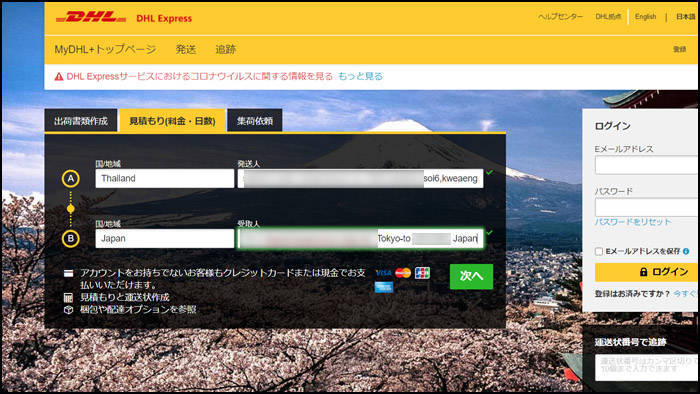Click the destination country field showing Japan
This screenshot has height=394, width=700.
165,238
